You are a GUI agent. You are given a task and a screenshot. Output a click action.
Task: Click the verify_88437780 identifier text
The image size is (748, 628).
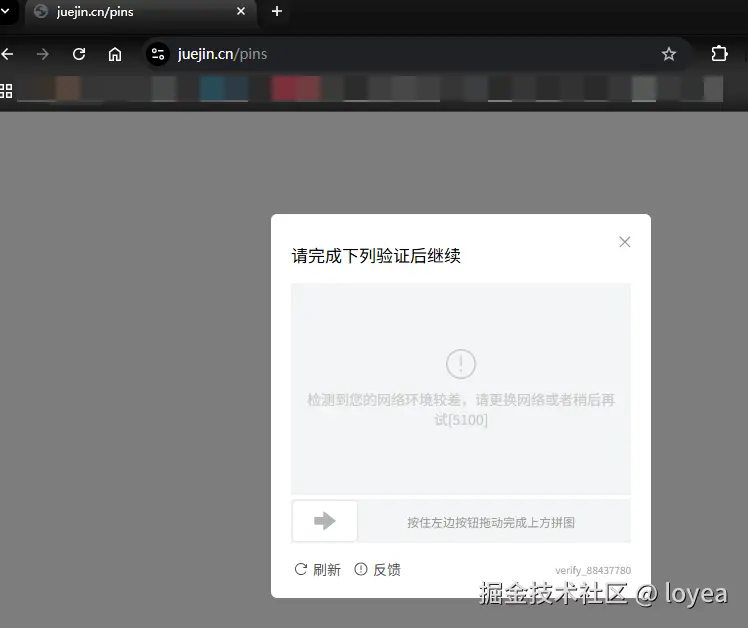point(593,570)
